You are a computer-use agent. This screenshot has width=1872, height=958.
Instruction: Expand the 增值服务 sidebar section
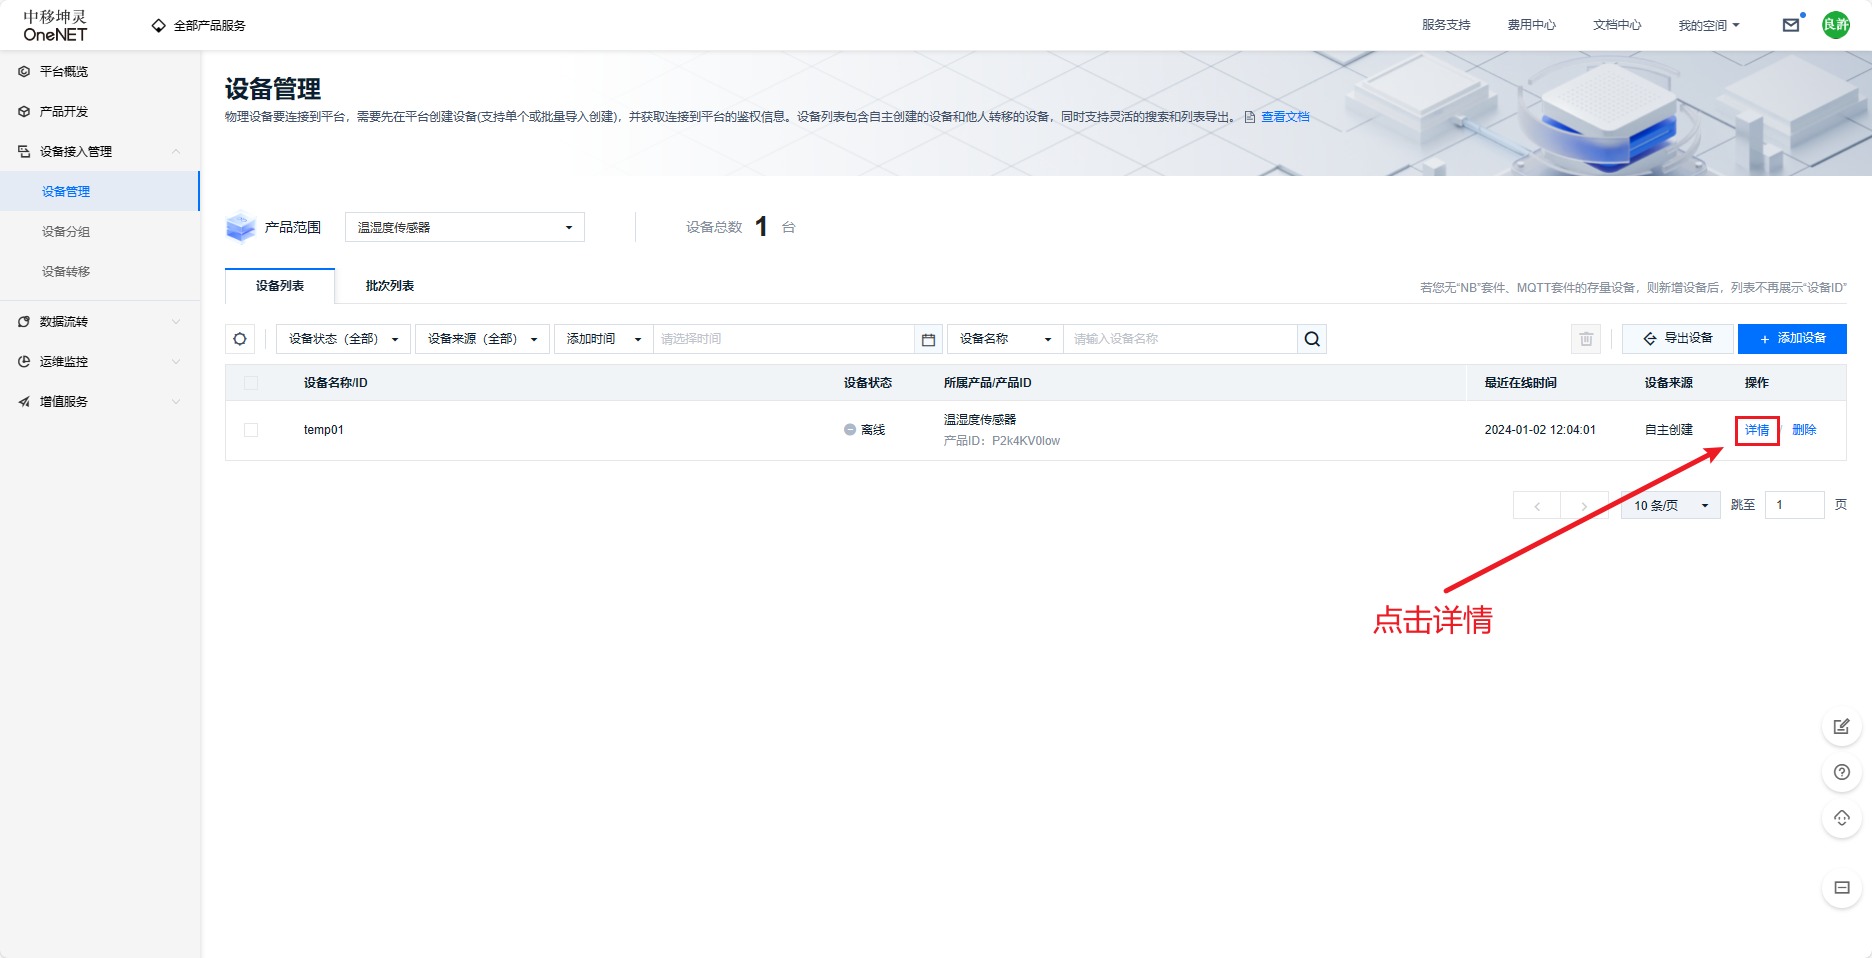coord(176,402)
